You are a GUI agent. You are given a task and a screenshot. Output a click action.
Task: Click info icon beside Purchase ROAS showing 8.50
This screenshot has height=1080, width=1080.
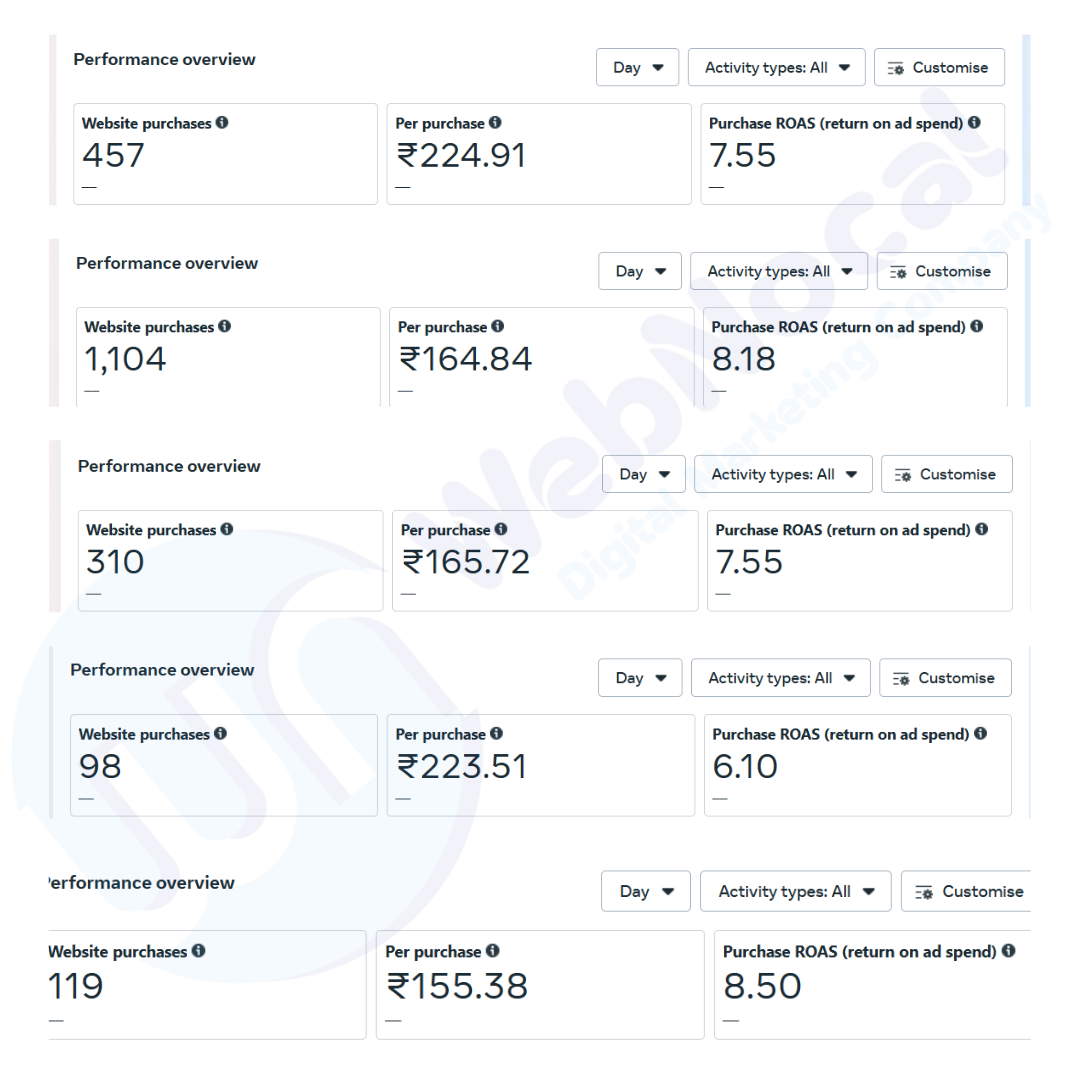[1008, 950]
